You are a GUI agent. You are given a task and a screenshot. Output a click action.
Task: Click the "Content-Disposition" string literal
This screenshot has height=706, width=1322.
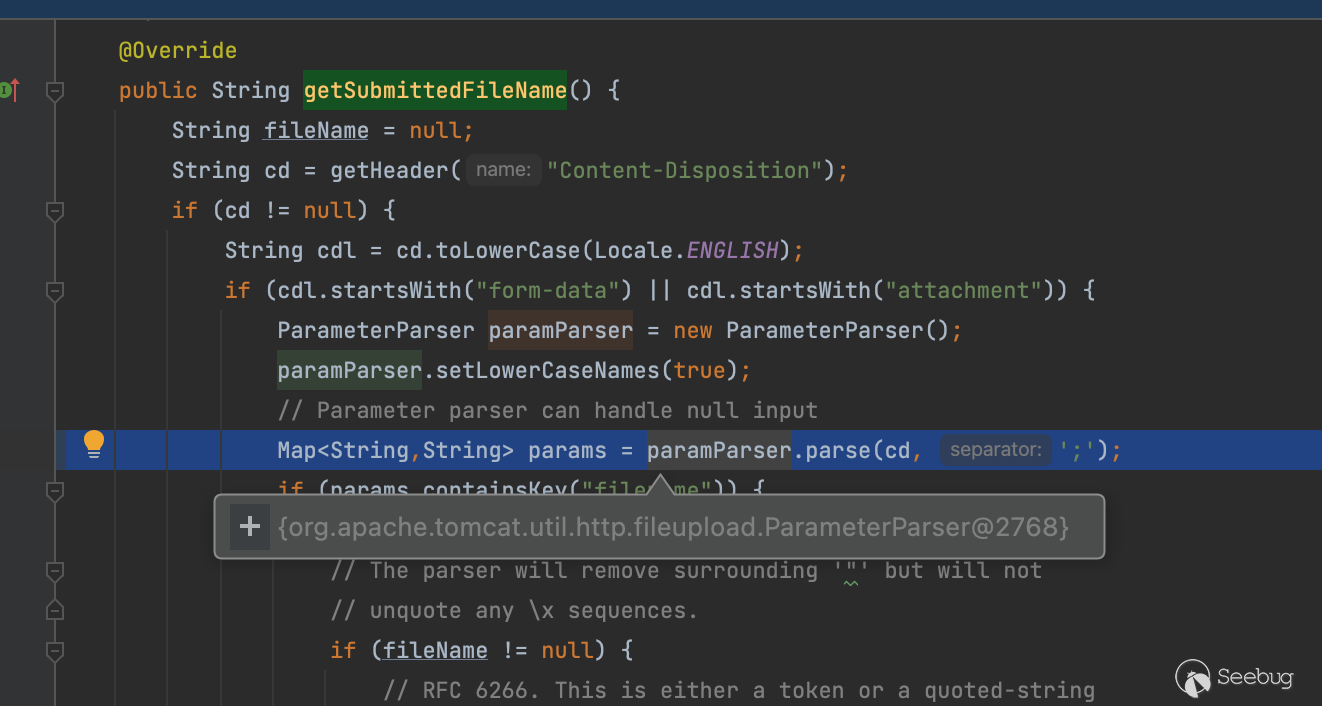[x=684, y=170]
